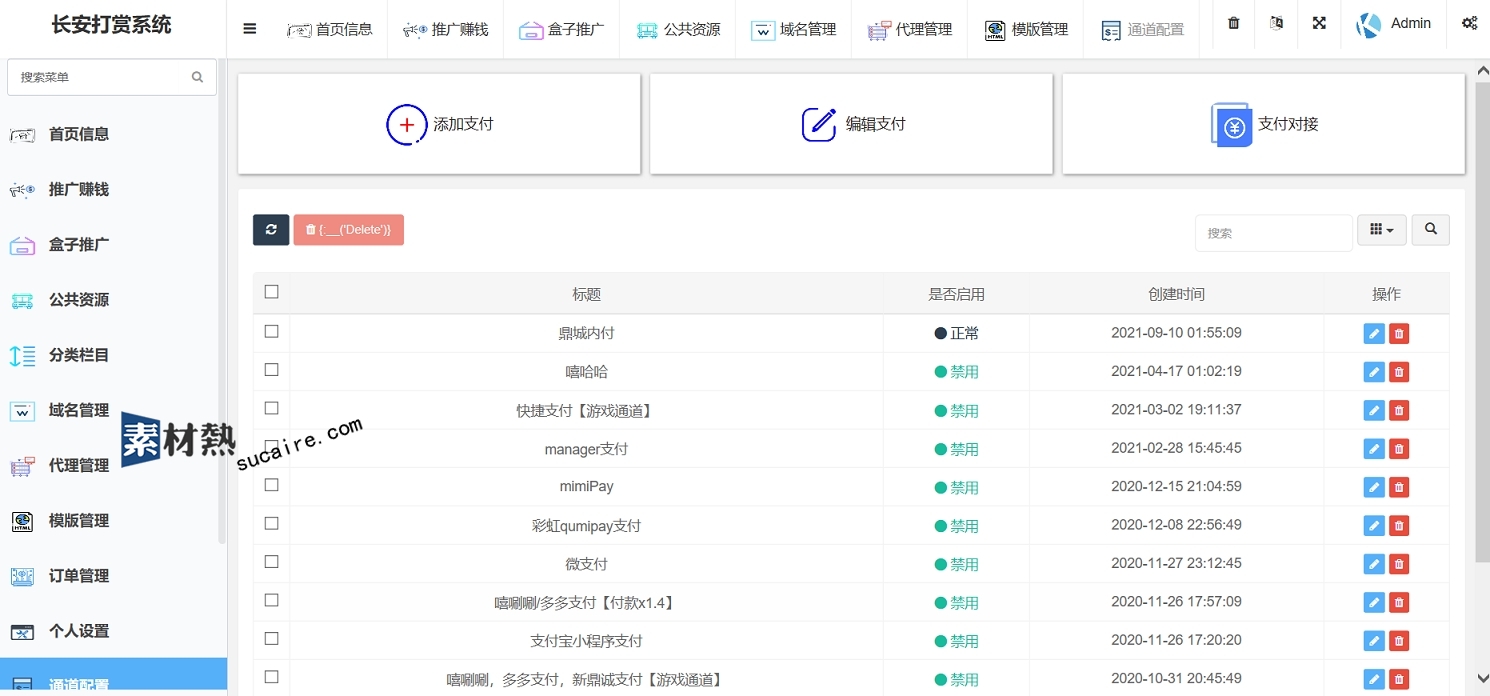Delete the mimiPay row

(x=1399, y=487)
